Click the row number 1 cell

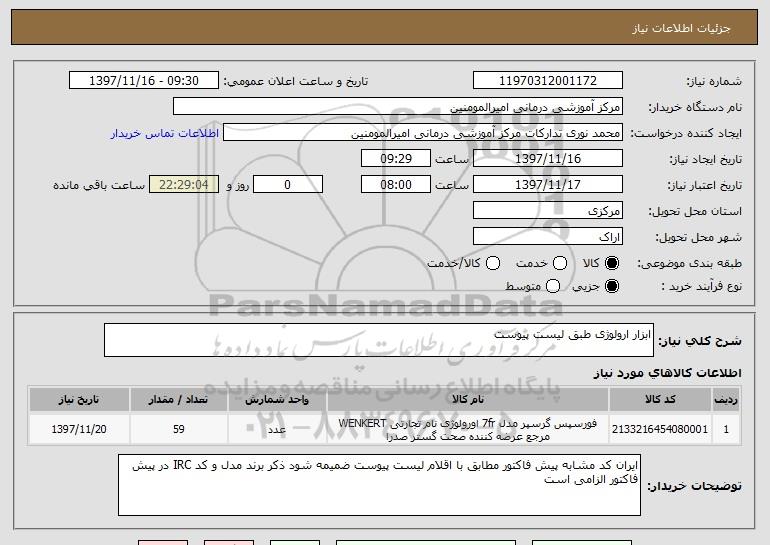(726, 429)
